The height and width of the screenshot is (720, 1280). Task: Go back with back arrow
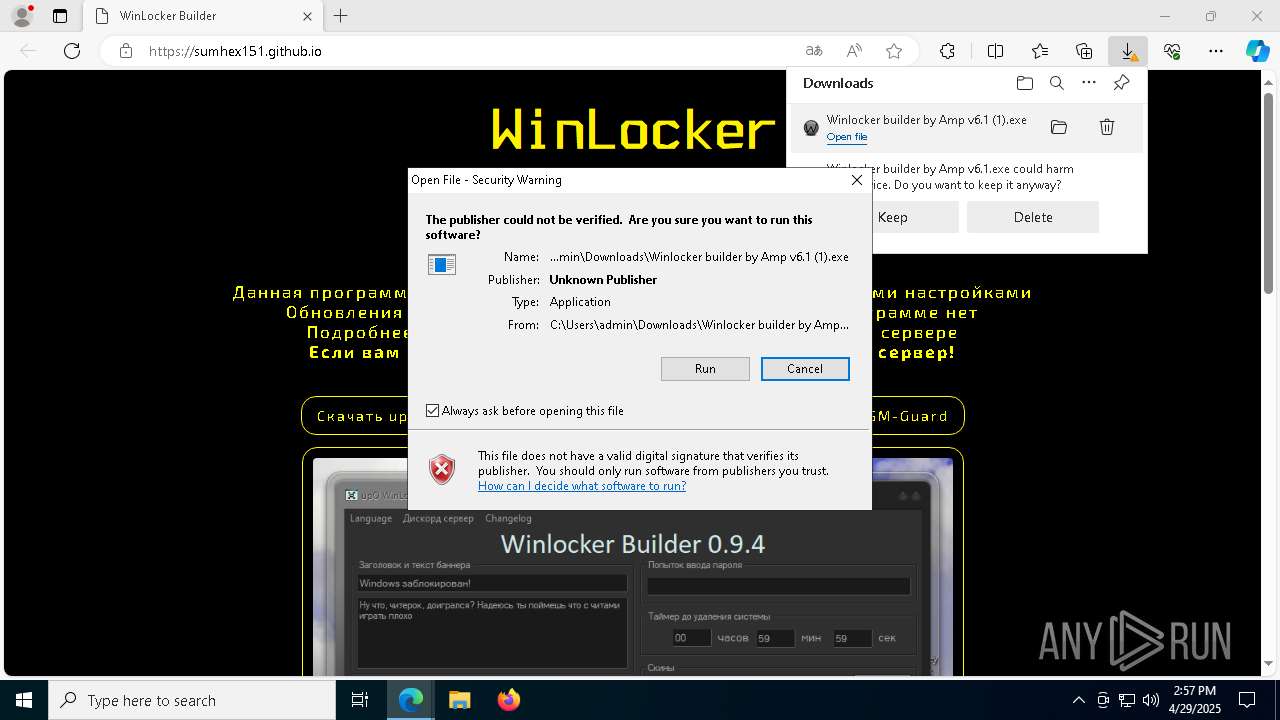(28, 51)
